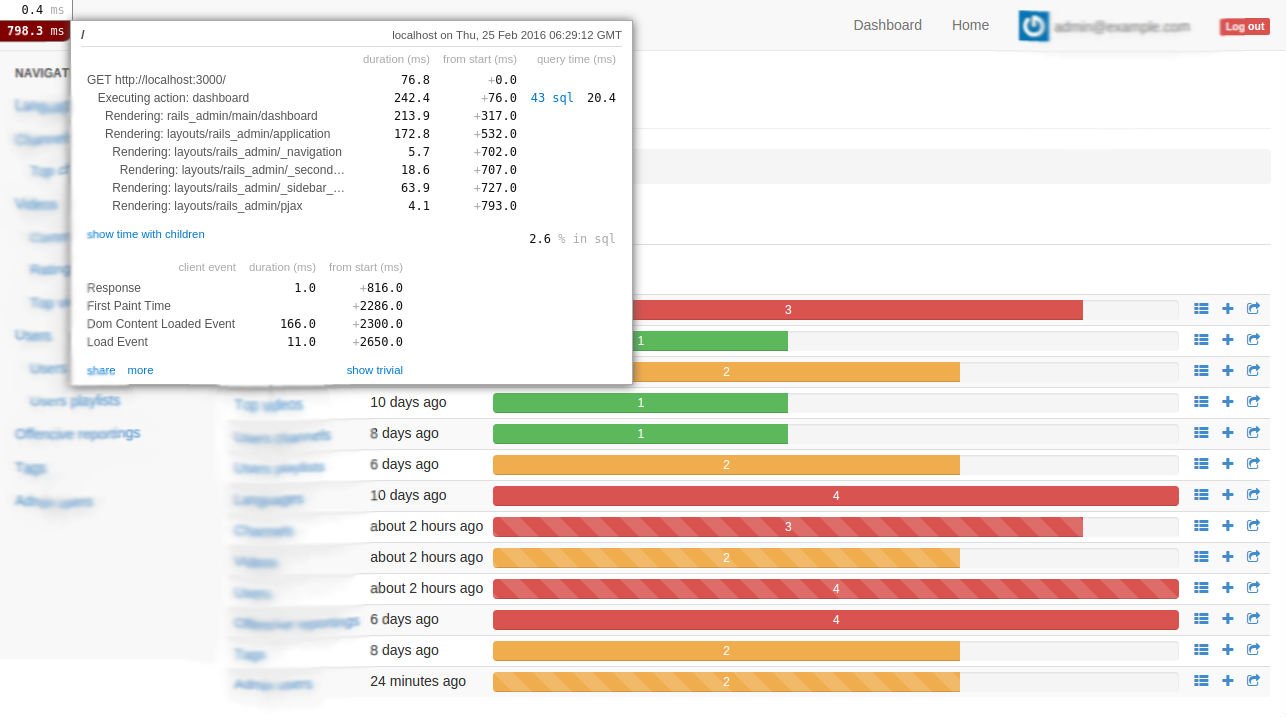The height and width of the screenshot is (717, 1286).
Task: Open the Users list via the list icon
Action: coord(1200,588)
